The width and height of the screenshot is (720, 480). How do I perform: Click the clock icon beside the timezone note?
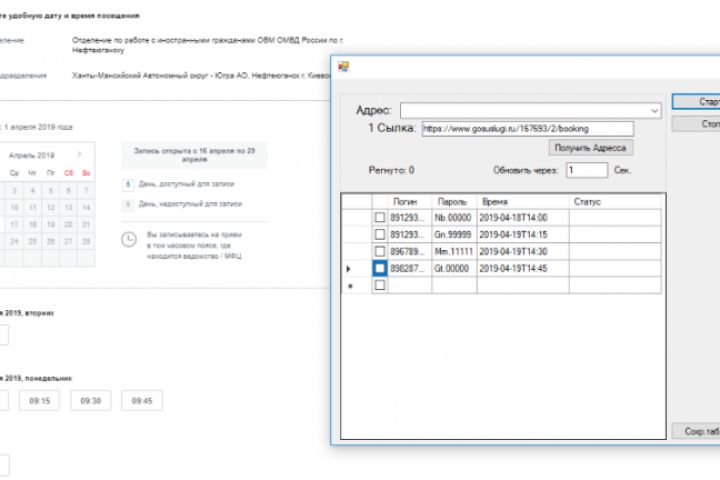pos(129,240)
